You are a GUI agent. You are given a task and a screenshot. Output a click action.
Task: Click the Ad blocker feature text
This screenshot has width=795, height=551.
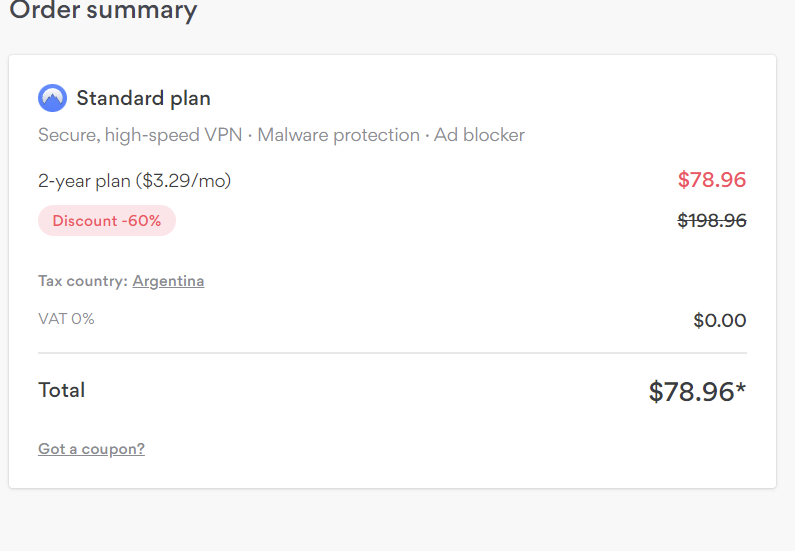pos(479,135)
